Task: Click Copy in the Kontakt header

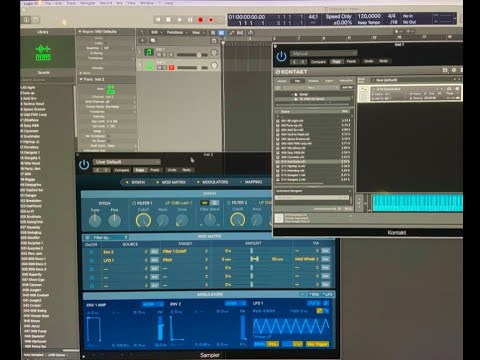Action: point(336,62)
